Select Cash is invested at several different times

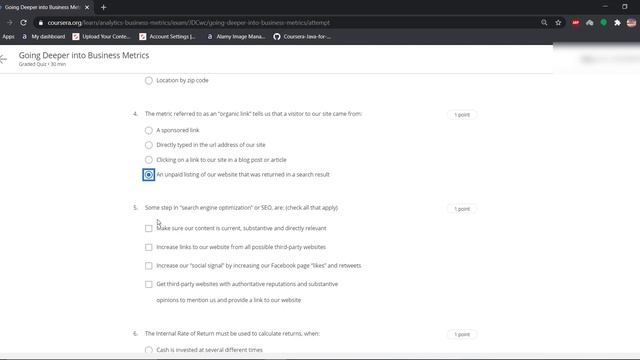click(149, 350)
